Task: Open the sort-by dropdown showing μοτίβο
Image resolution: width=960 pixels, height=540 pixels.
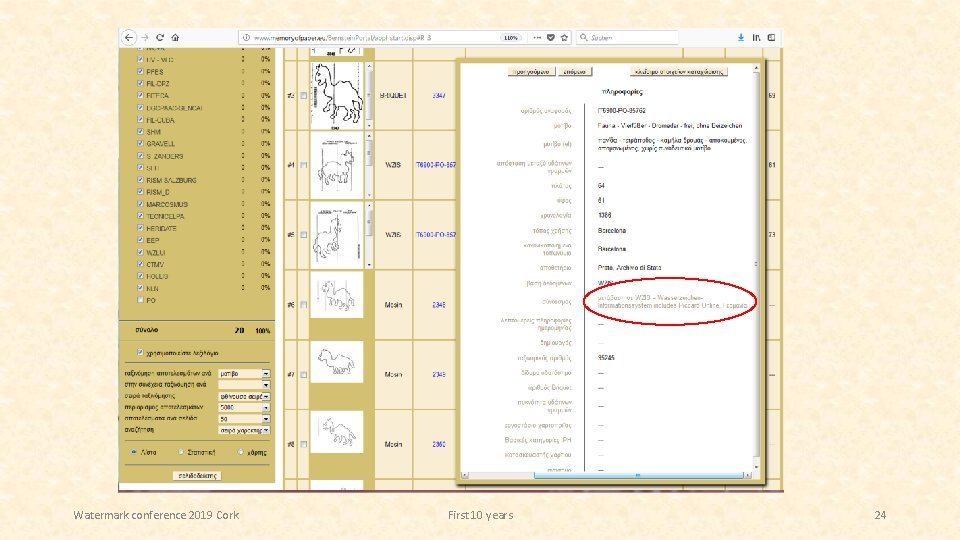Action: tap(244, 373)
